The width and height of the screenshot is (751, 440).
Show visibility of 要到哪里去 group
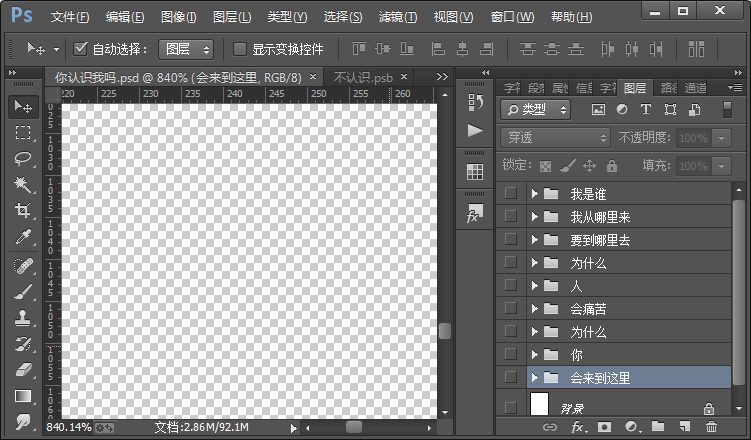coord(511,239)
